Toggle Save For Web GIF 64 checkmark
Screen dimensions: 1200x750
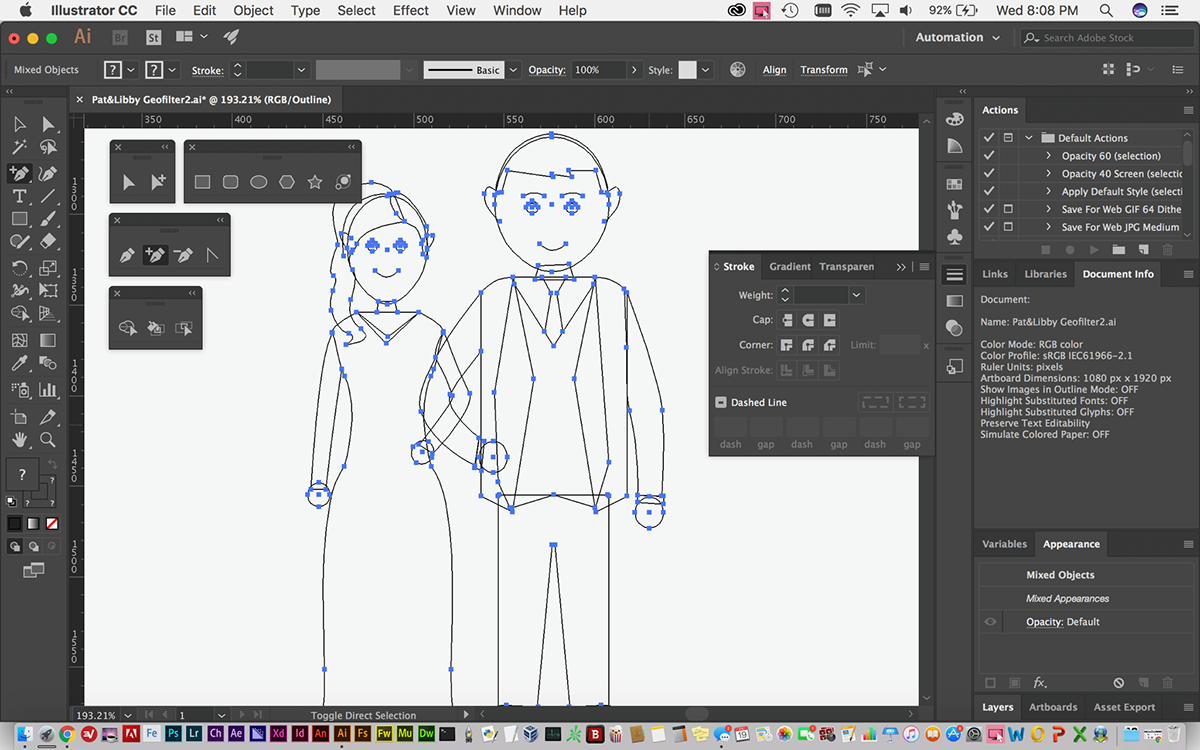click(x=989, y=209)
